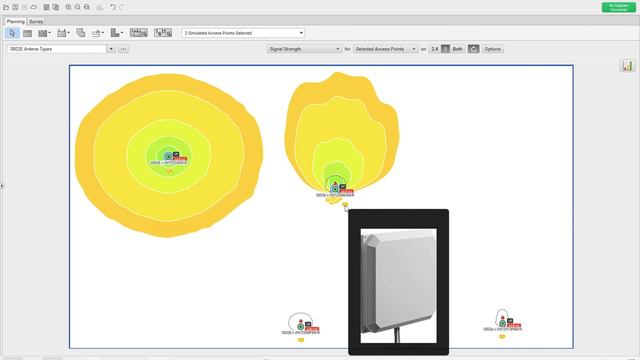Image resolution: width=640 pixels, height=360 pixels.
Task: Click the duplicate objects tool icon
Action: click(x=81, y=33)
